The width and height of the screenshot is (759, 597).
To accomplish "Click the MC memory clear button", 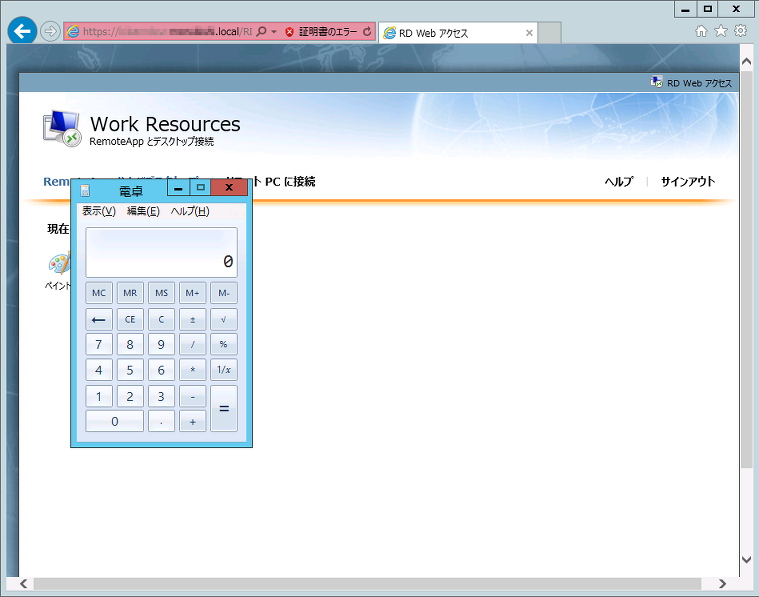I will coord(99,293).
